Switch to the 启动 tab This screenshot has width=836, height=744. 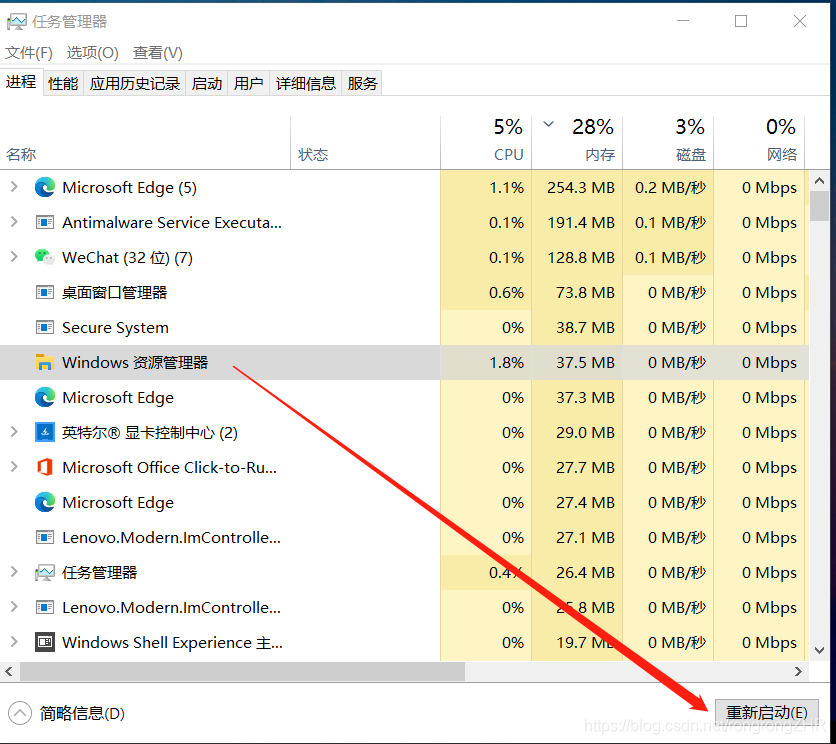click(x=206, y=83)
